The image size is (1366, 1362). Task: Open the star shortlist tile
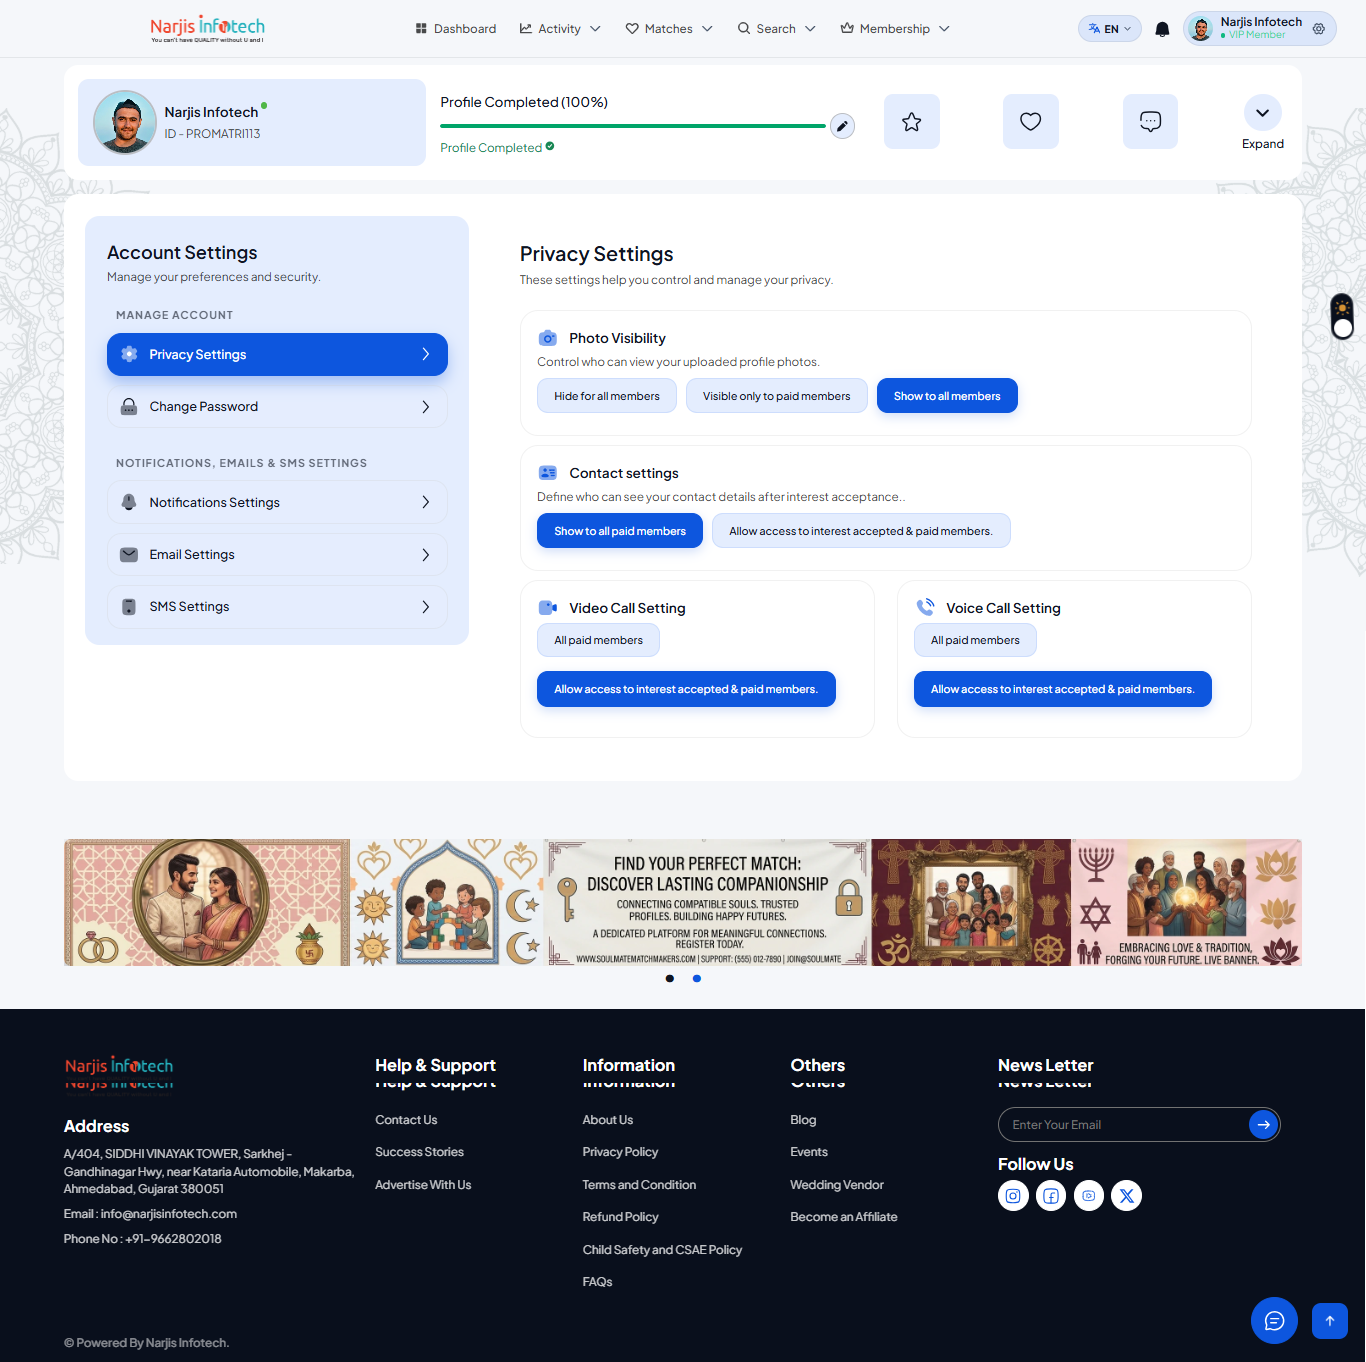coord(912,122)
